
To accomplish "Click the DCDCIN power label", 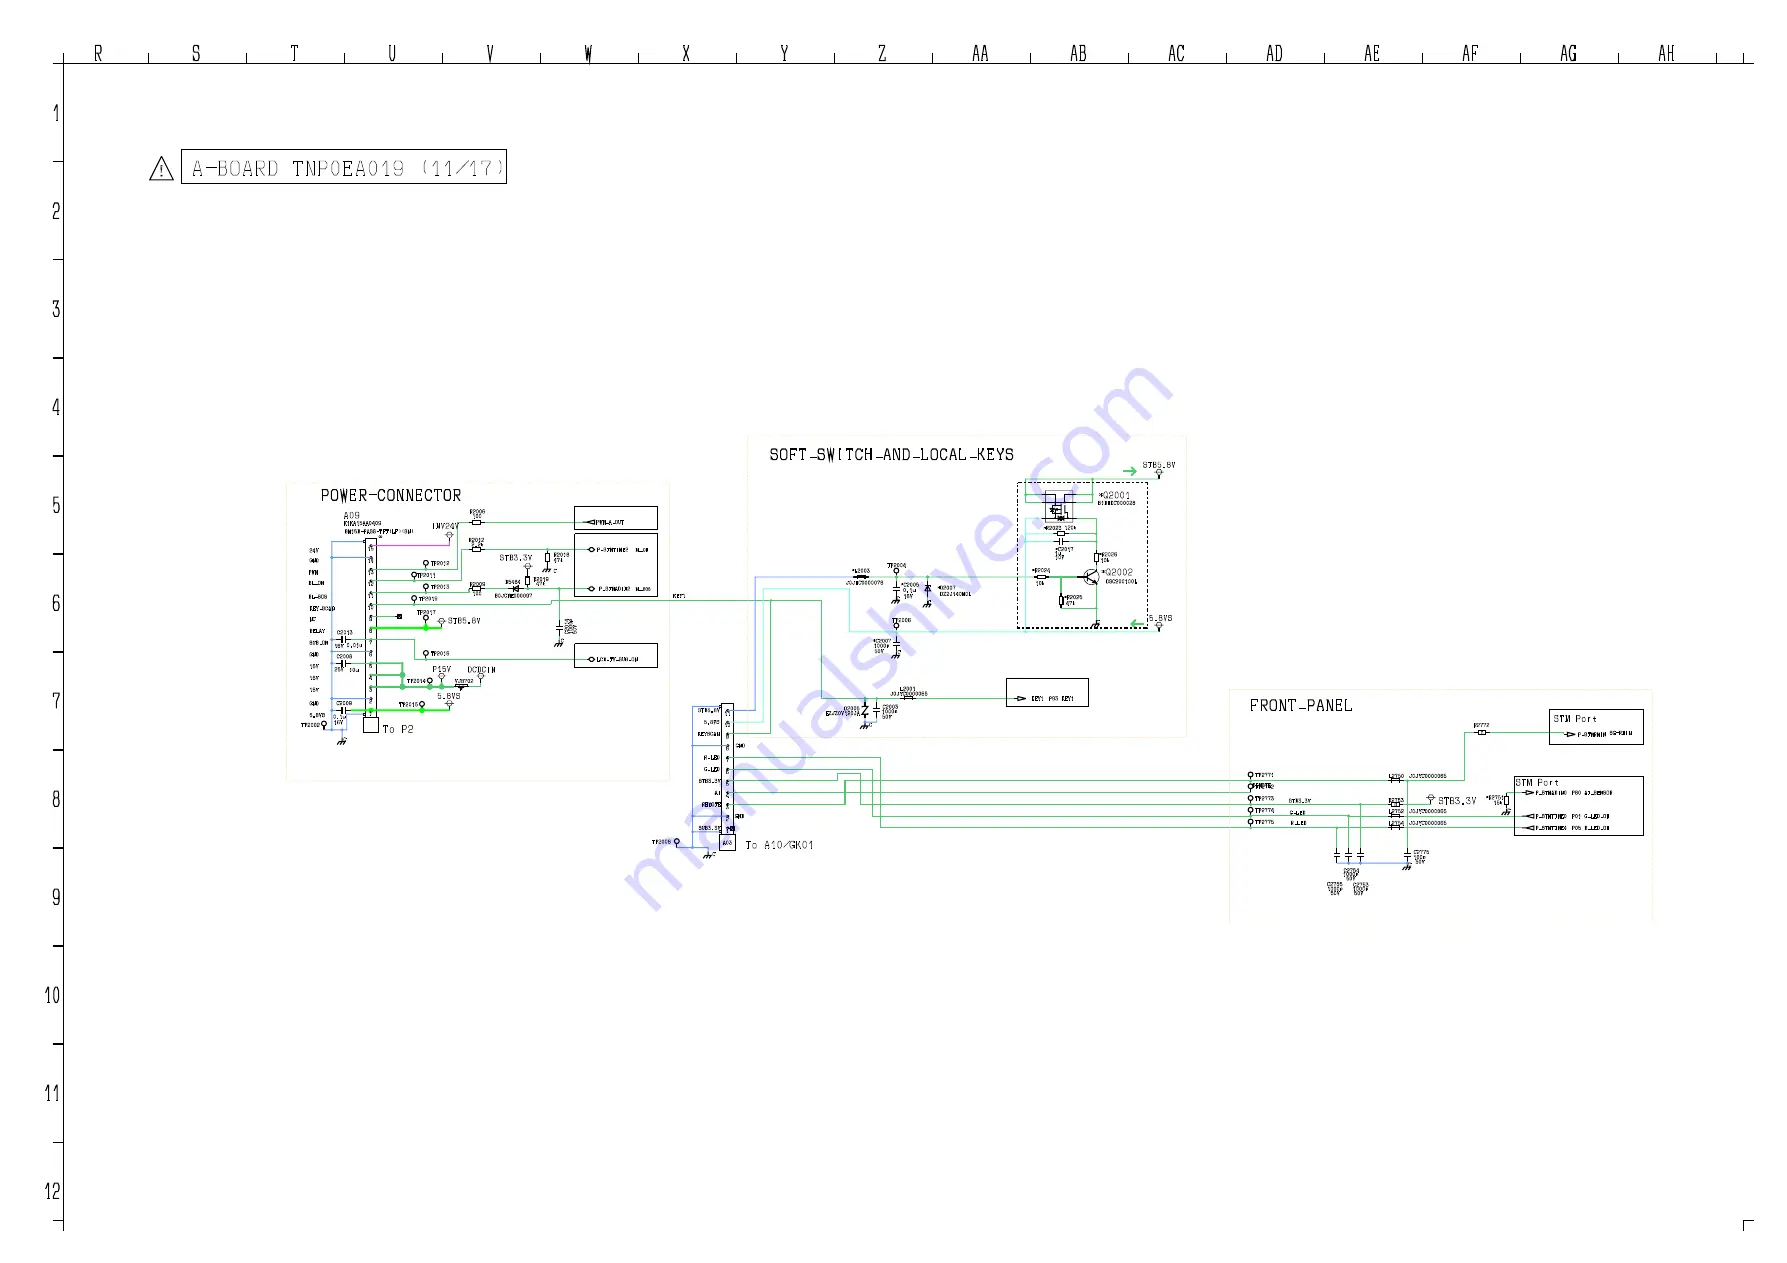I will coord(481,670).
